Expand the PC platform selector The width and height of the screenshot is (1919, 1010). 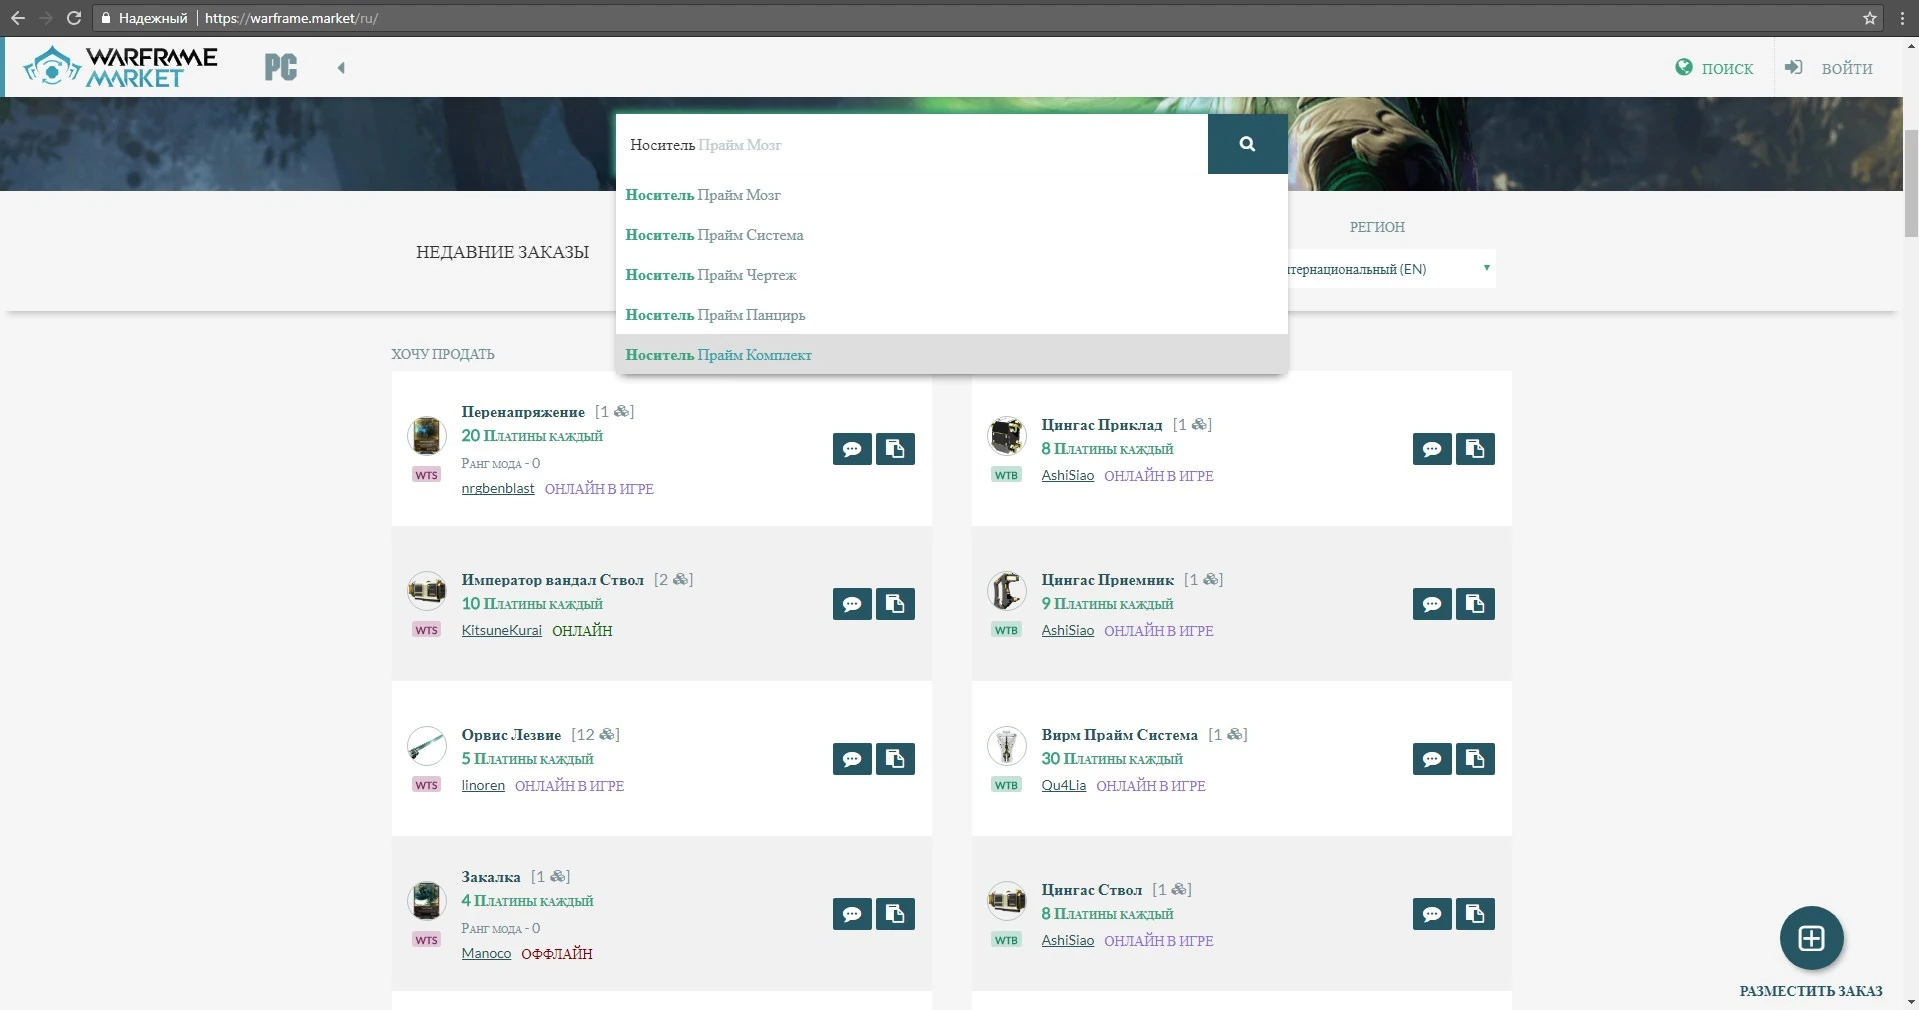pos(281,68)
